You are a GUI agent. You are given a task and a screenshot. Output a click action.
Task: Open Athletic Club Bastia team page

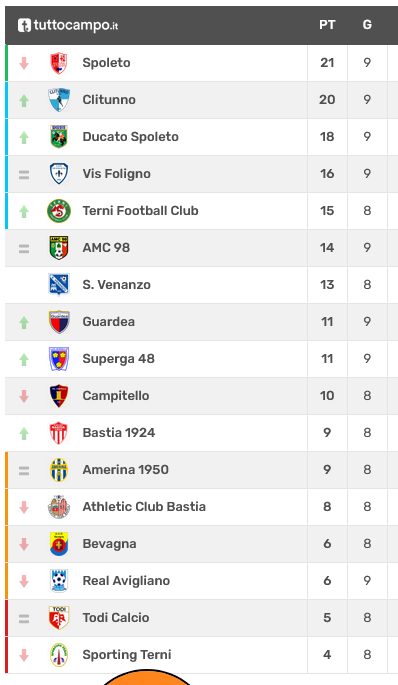click(x=144, y=507)
